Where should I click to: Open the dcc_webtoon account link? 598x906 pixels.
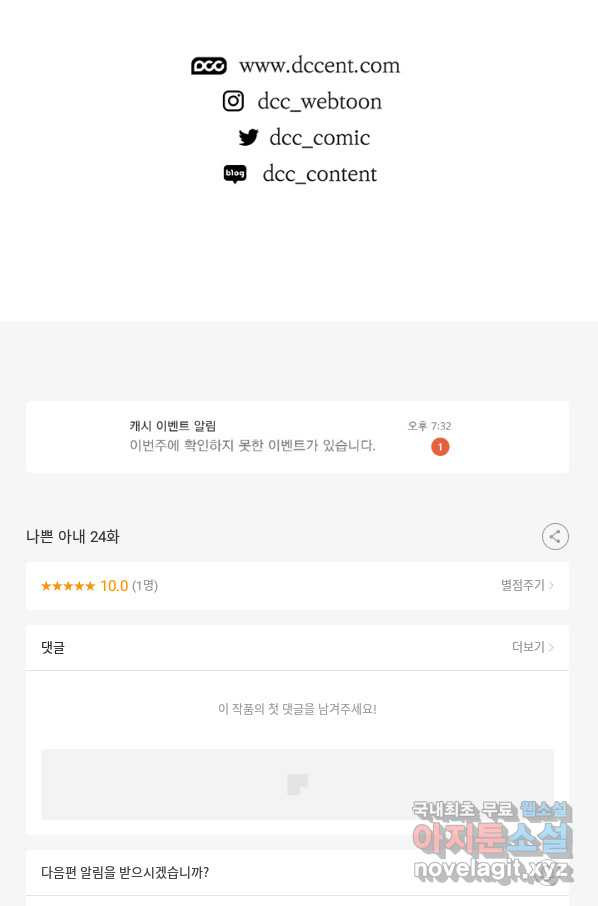pos(320,102)
